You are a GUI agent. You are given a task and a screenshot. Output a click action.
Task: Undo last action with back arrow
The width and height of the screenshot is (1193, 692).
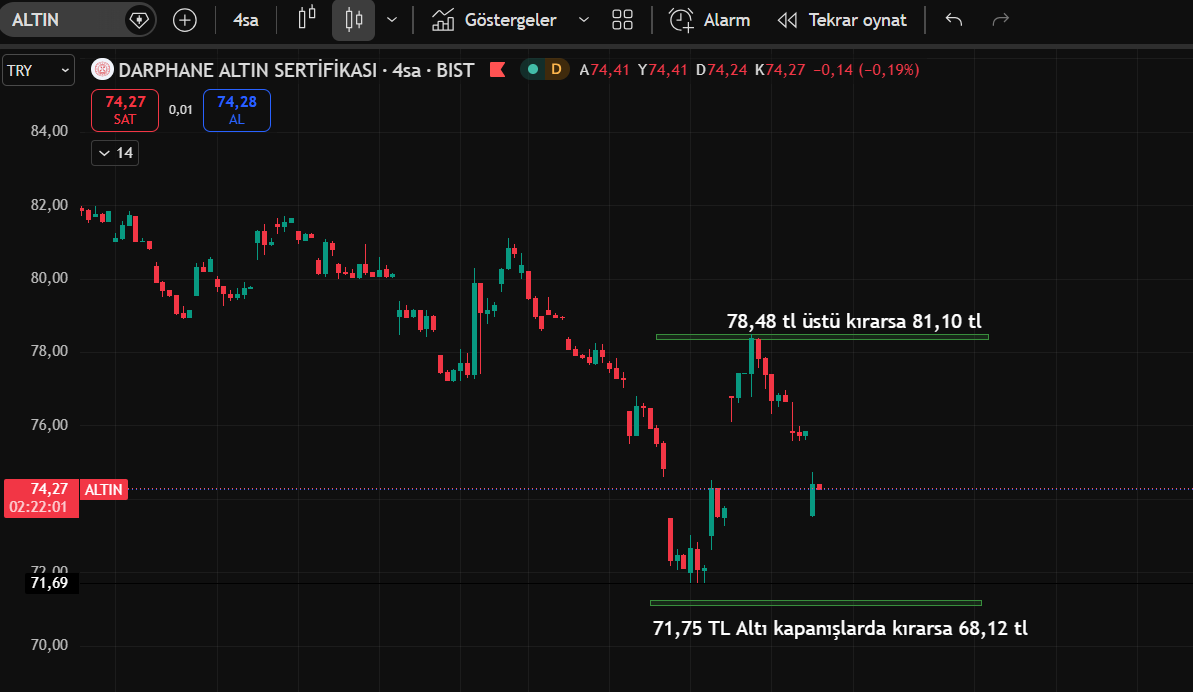pyautogui.click(x=954, y=20)
